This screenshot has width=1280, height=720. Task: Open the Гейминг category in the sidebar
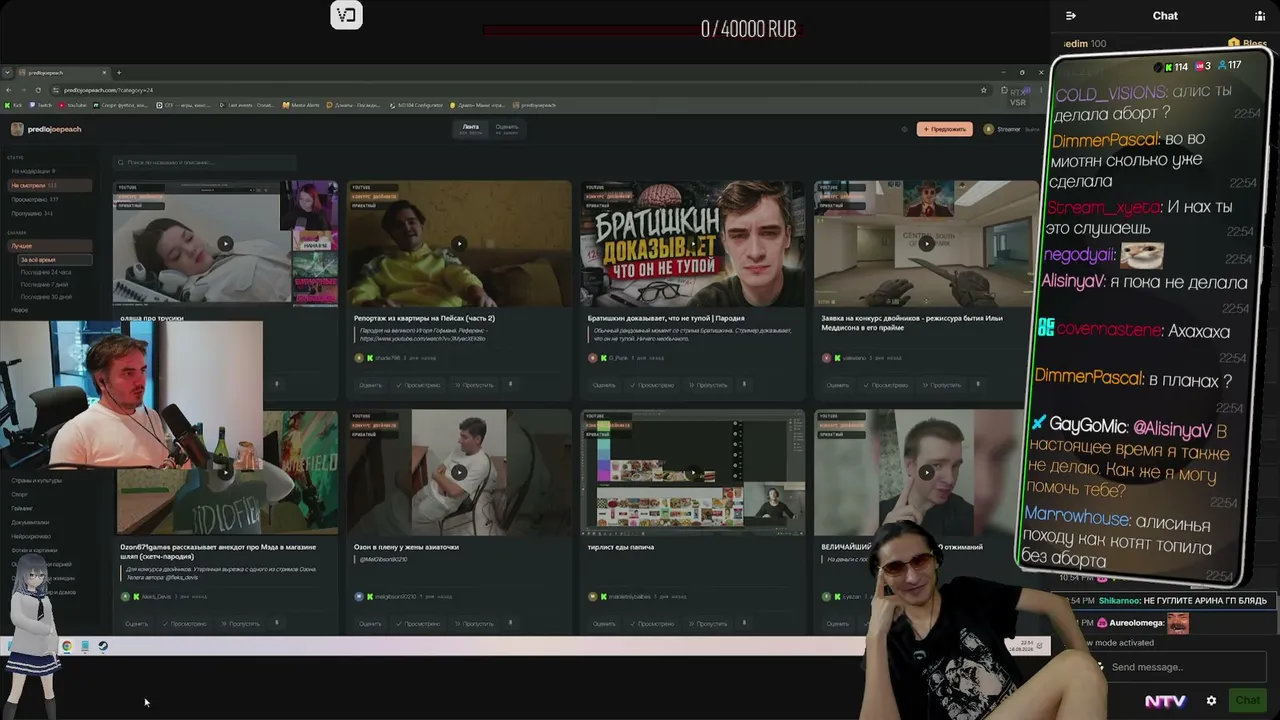[x=24, y=508]
